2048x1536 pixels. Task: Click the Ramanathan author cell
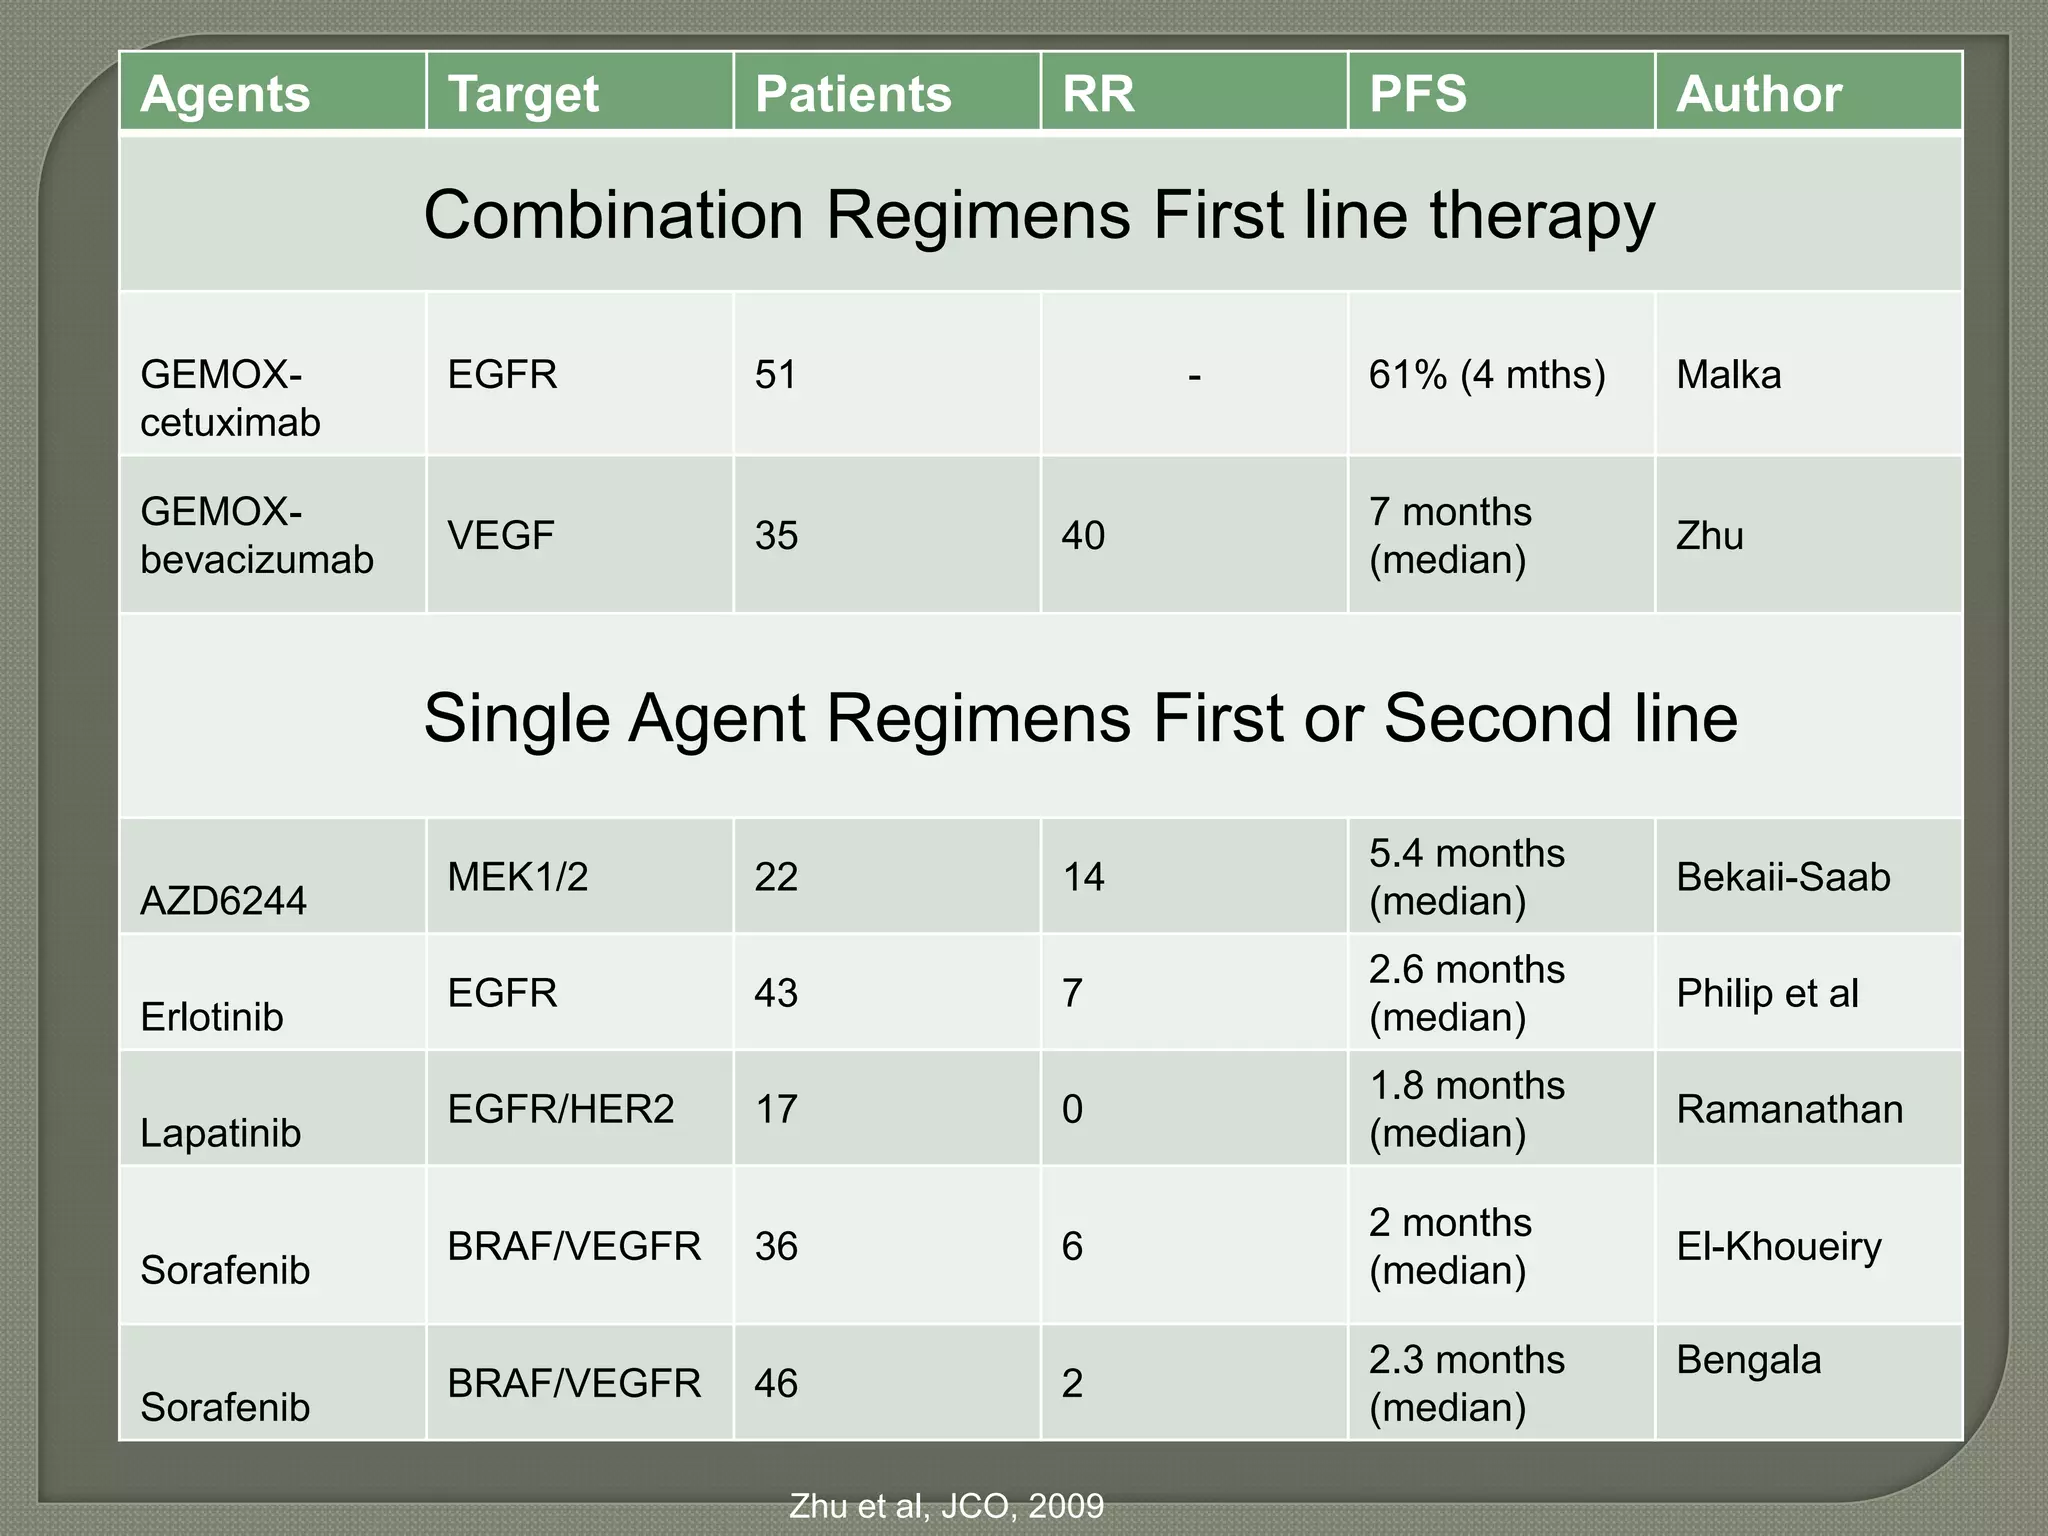click(1809, 1108)
